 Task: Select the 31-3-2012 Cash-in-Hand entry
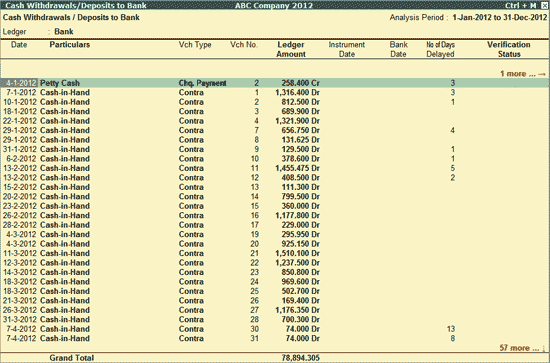275,320
